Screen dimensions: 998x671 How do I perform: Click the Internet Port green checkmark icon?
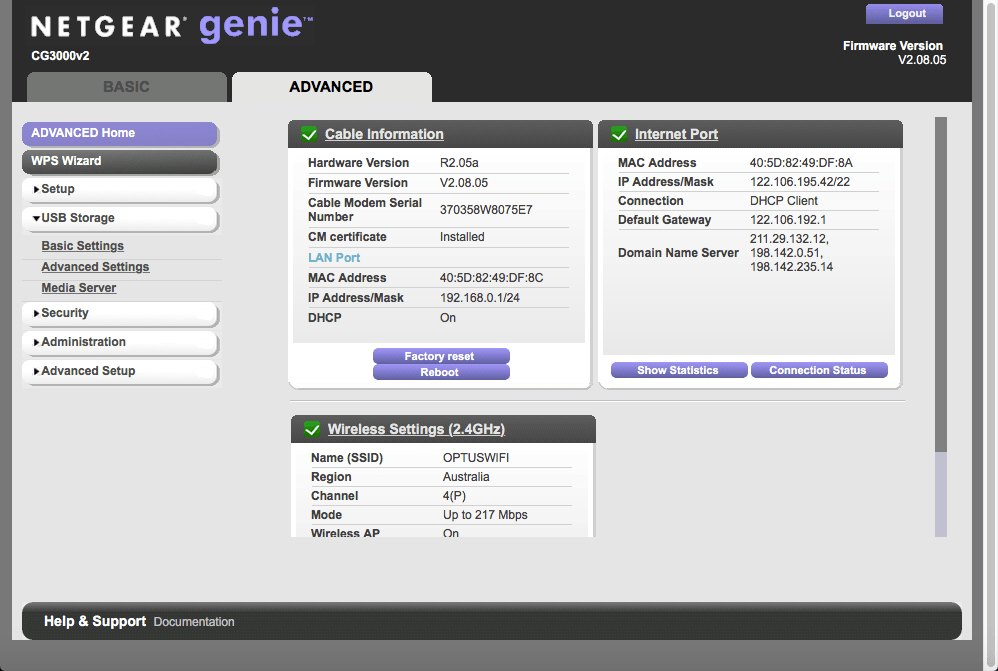point(619,134)
